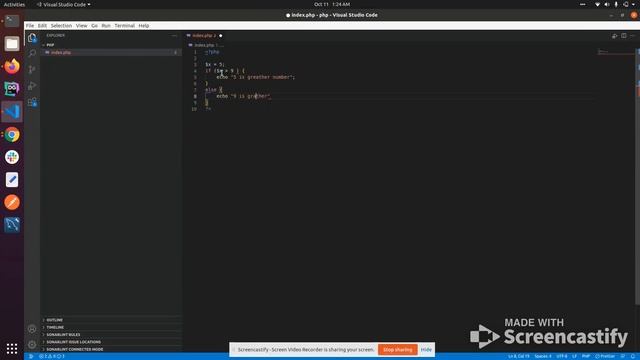Open the Accounts icon in activity bar
Image resolution: width=640 pixels, height=360 pixels.
(32, 329)
